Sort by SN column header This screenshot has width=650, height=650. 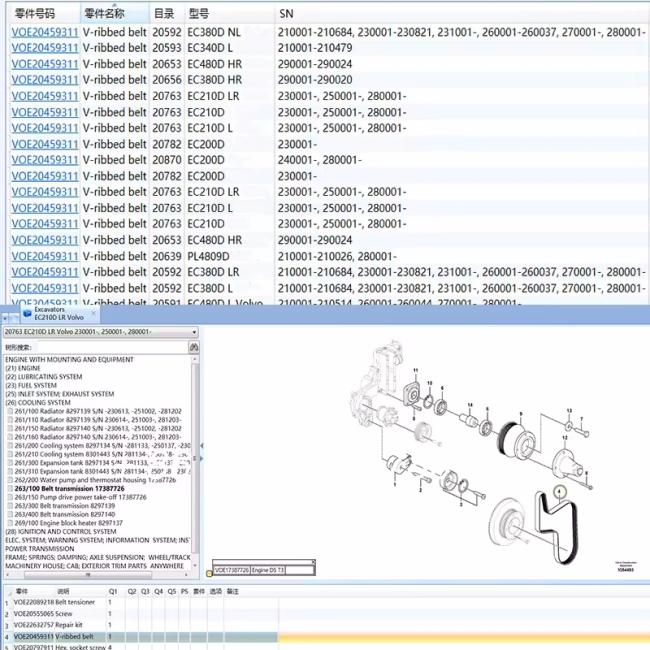click(x=286, y=14)
